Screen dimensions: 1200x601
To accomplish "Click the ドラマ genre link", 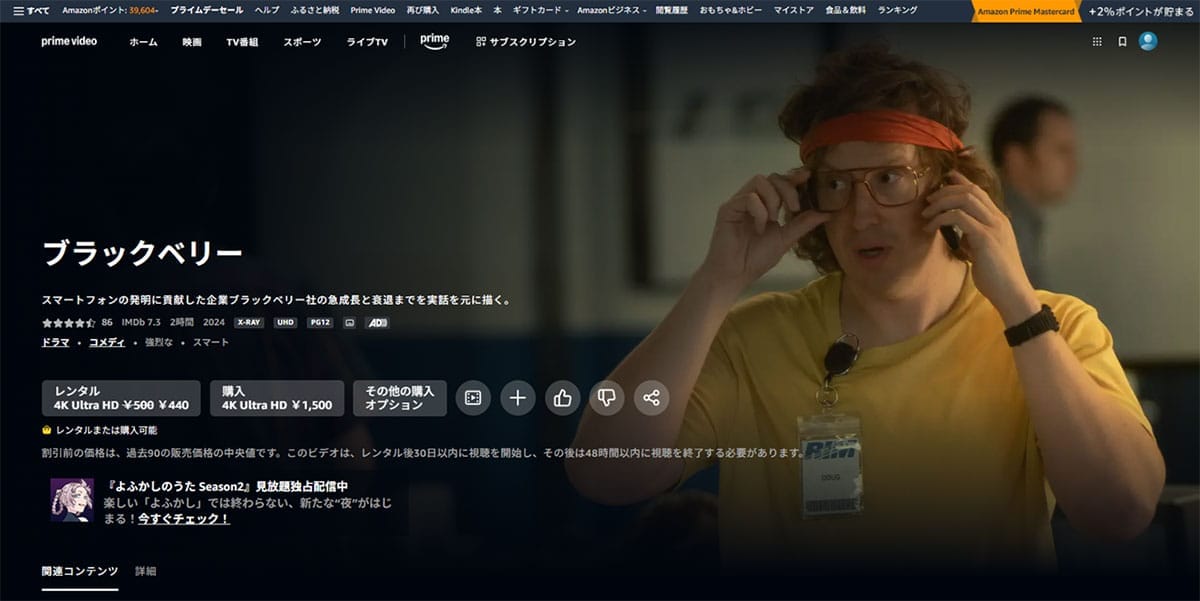I will pyautogui.click(x=56, y=342).
